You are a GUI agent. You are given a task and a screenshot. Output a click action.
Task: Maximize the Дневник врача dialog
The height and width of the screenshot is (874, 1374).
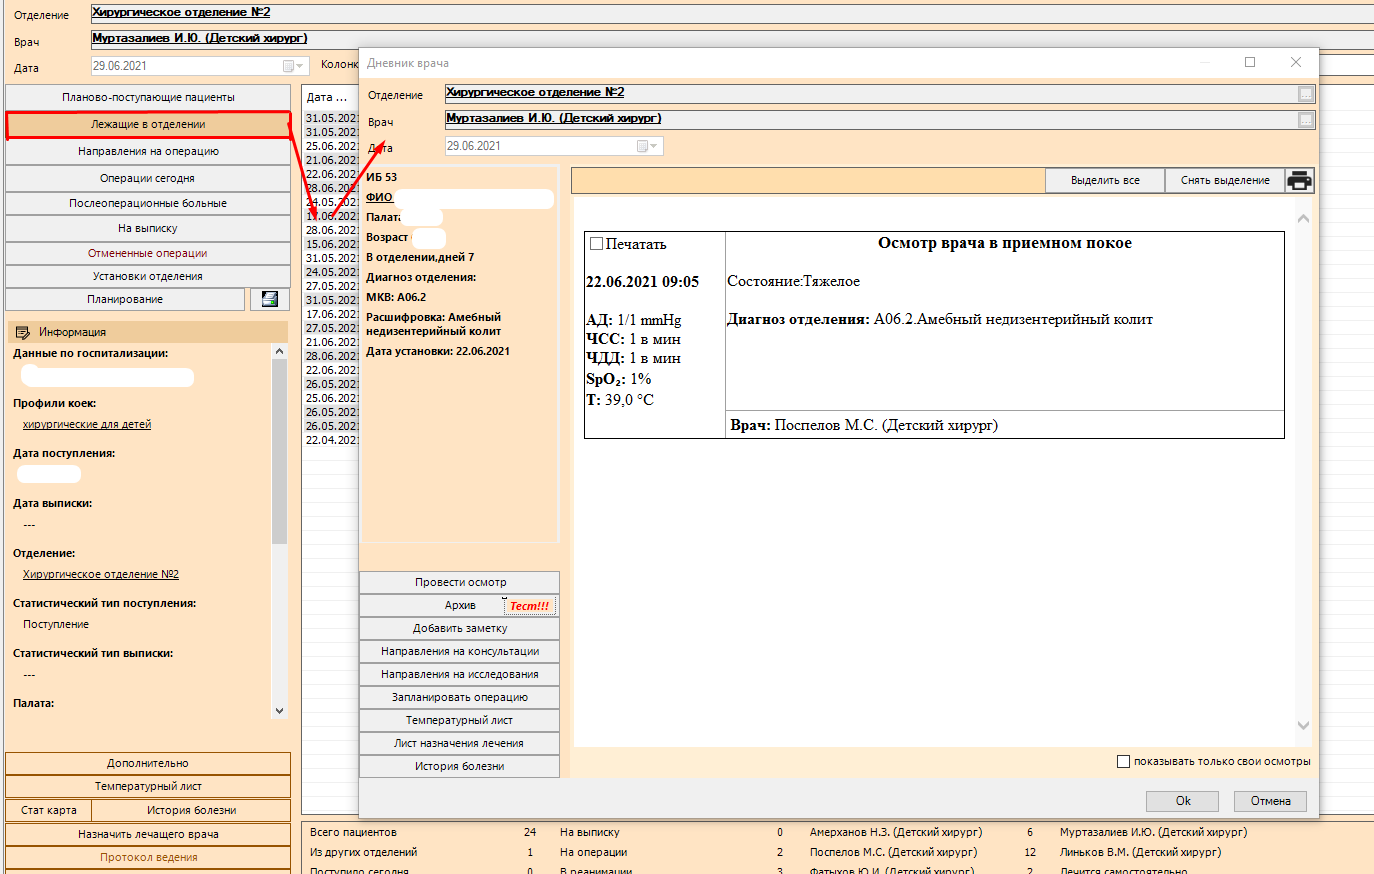coord(1249,62)
